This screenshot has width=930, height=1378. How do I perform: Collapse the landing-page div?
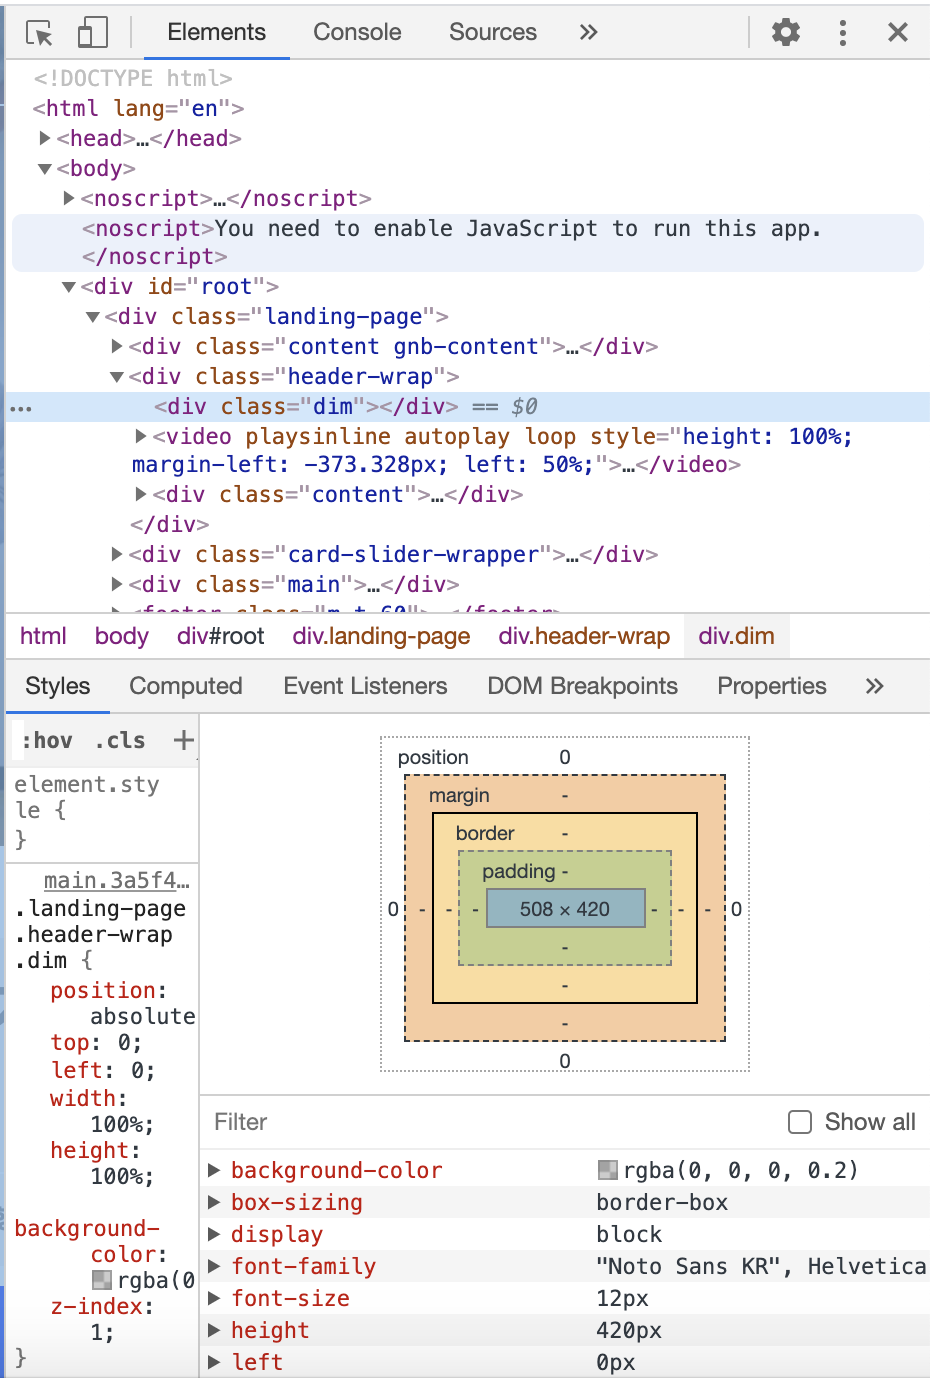[x=93, y=316]
